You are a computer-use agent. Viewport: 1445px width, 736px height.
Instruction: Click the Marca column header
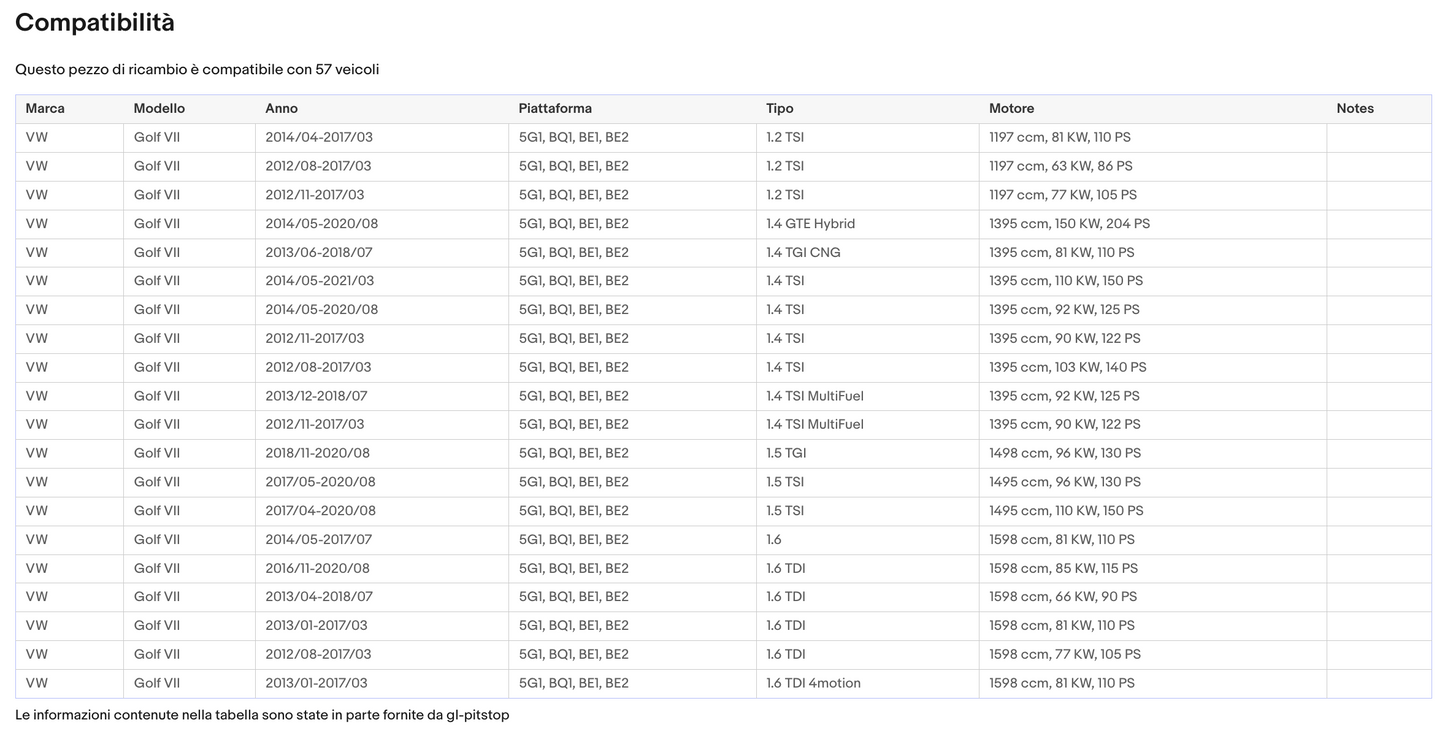tap(45, 108)
